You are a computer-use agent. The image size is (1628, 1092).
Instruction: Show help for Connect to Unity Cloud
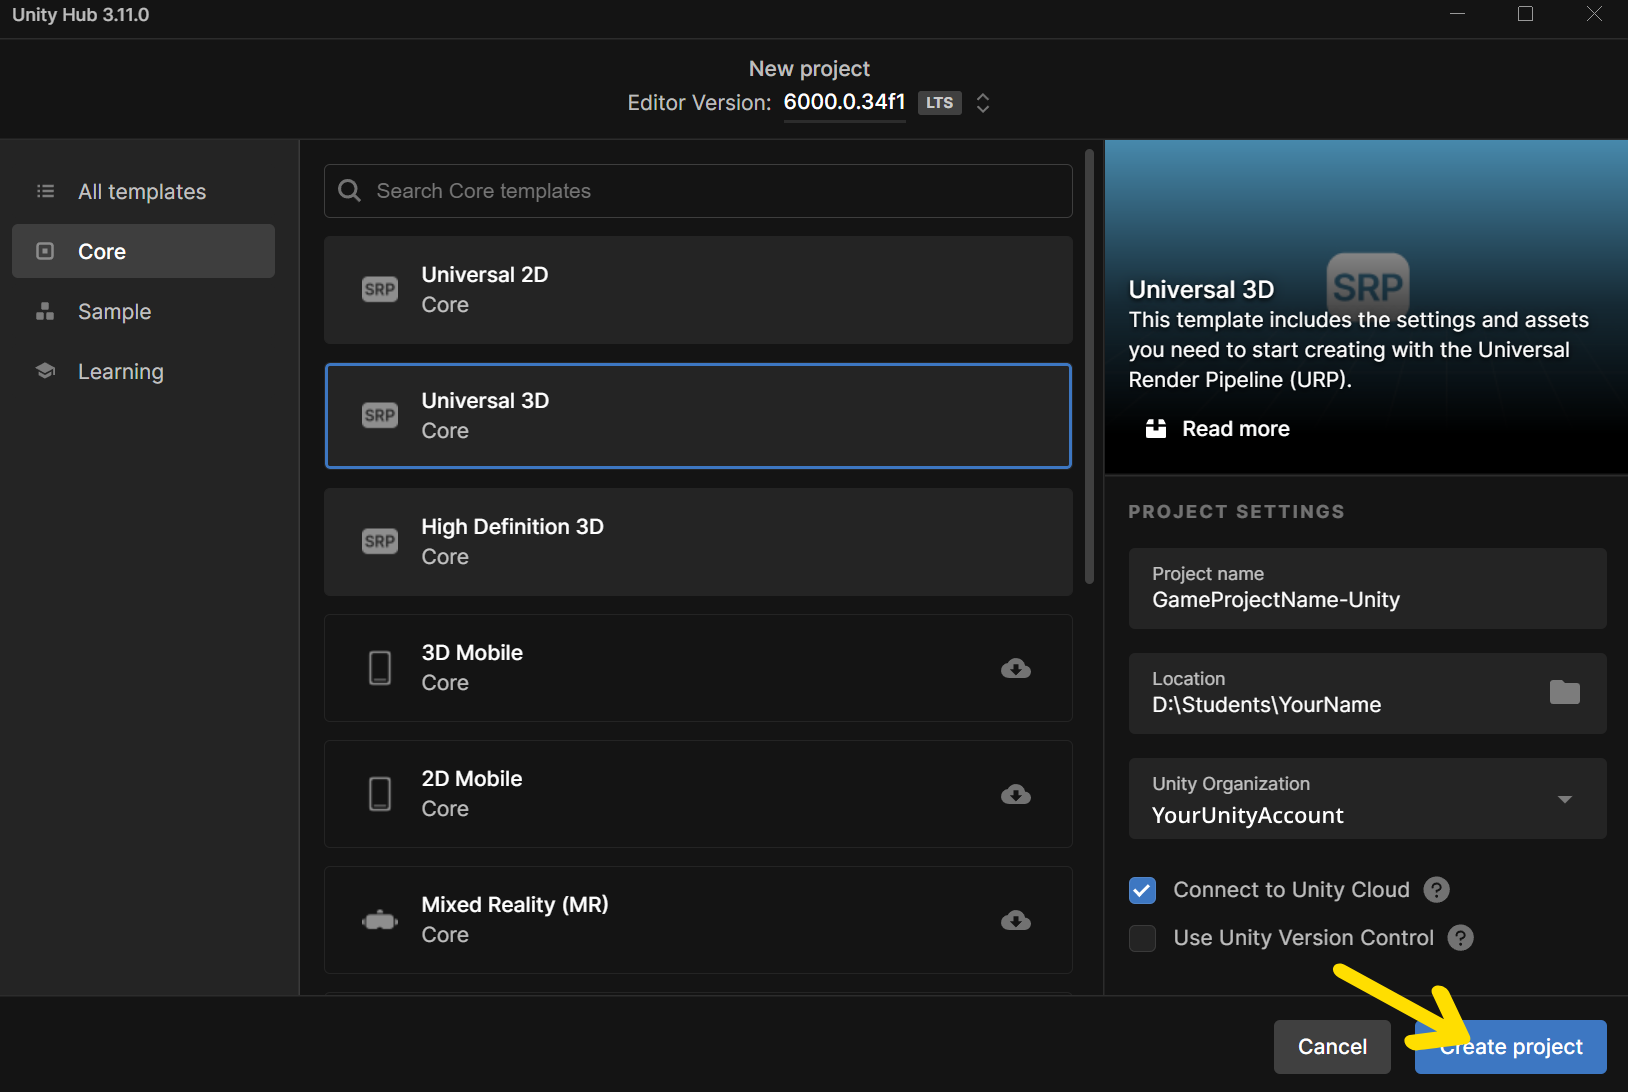tap(1437, 890)
